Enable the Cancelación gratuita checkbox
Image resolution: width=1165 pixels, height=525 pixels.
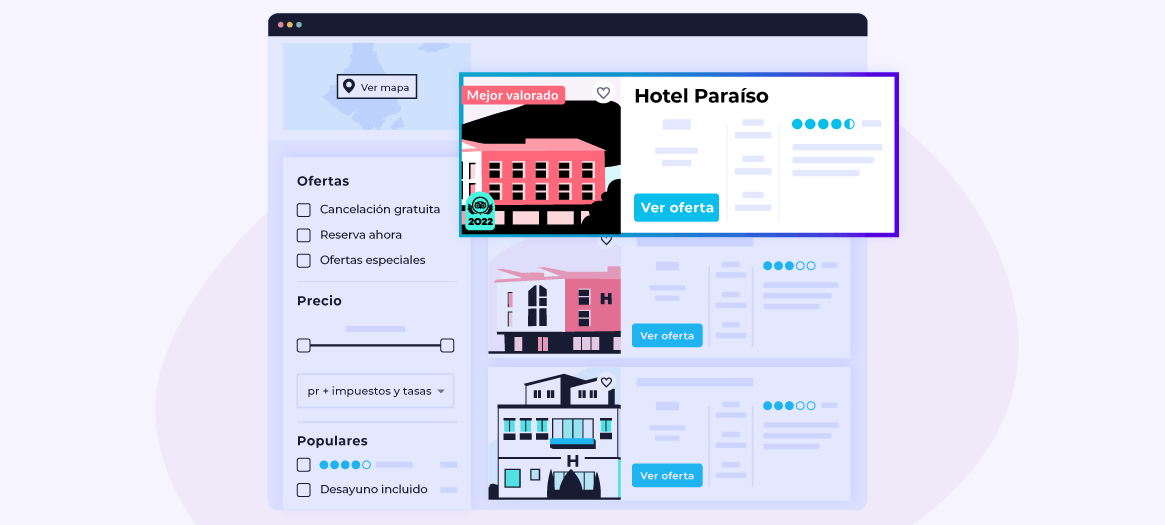pos(303,209)
